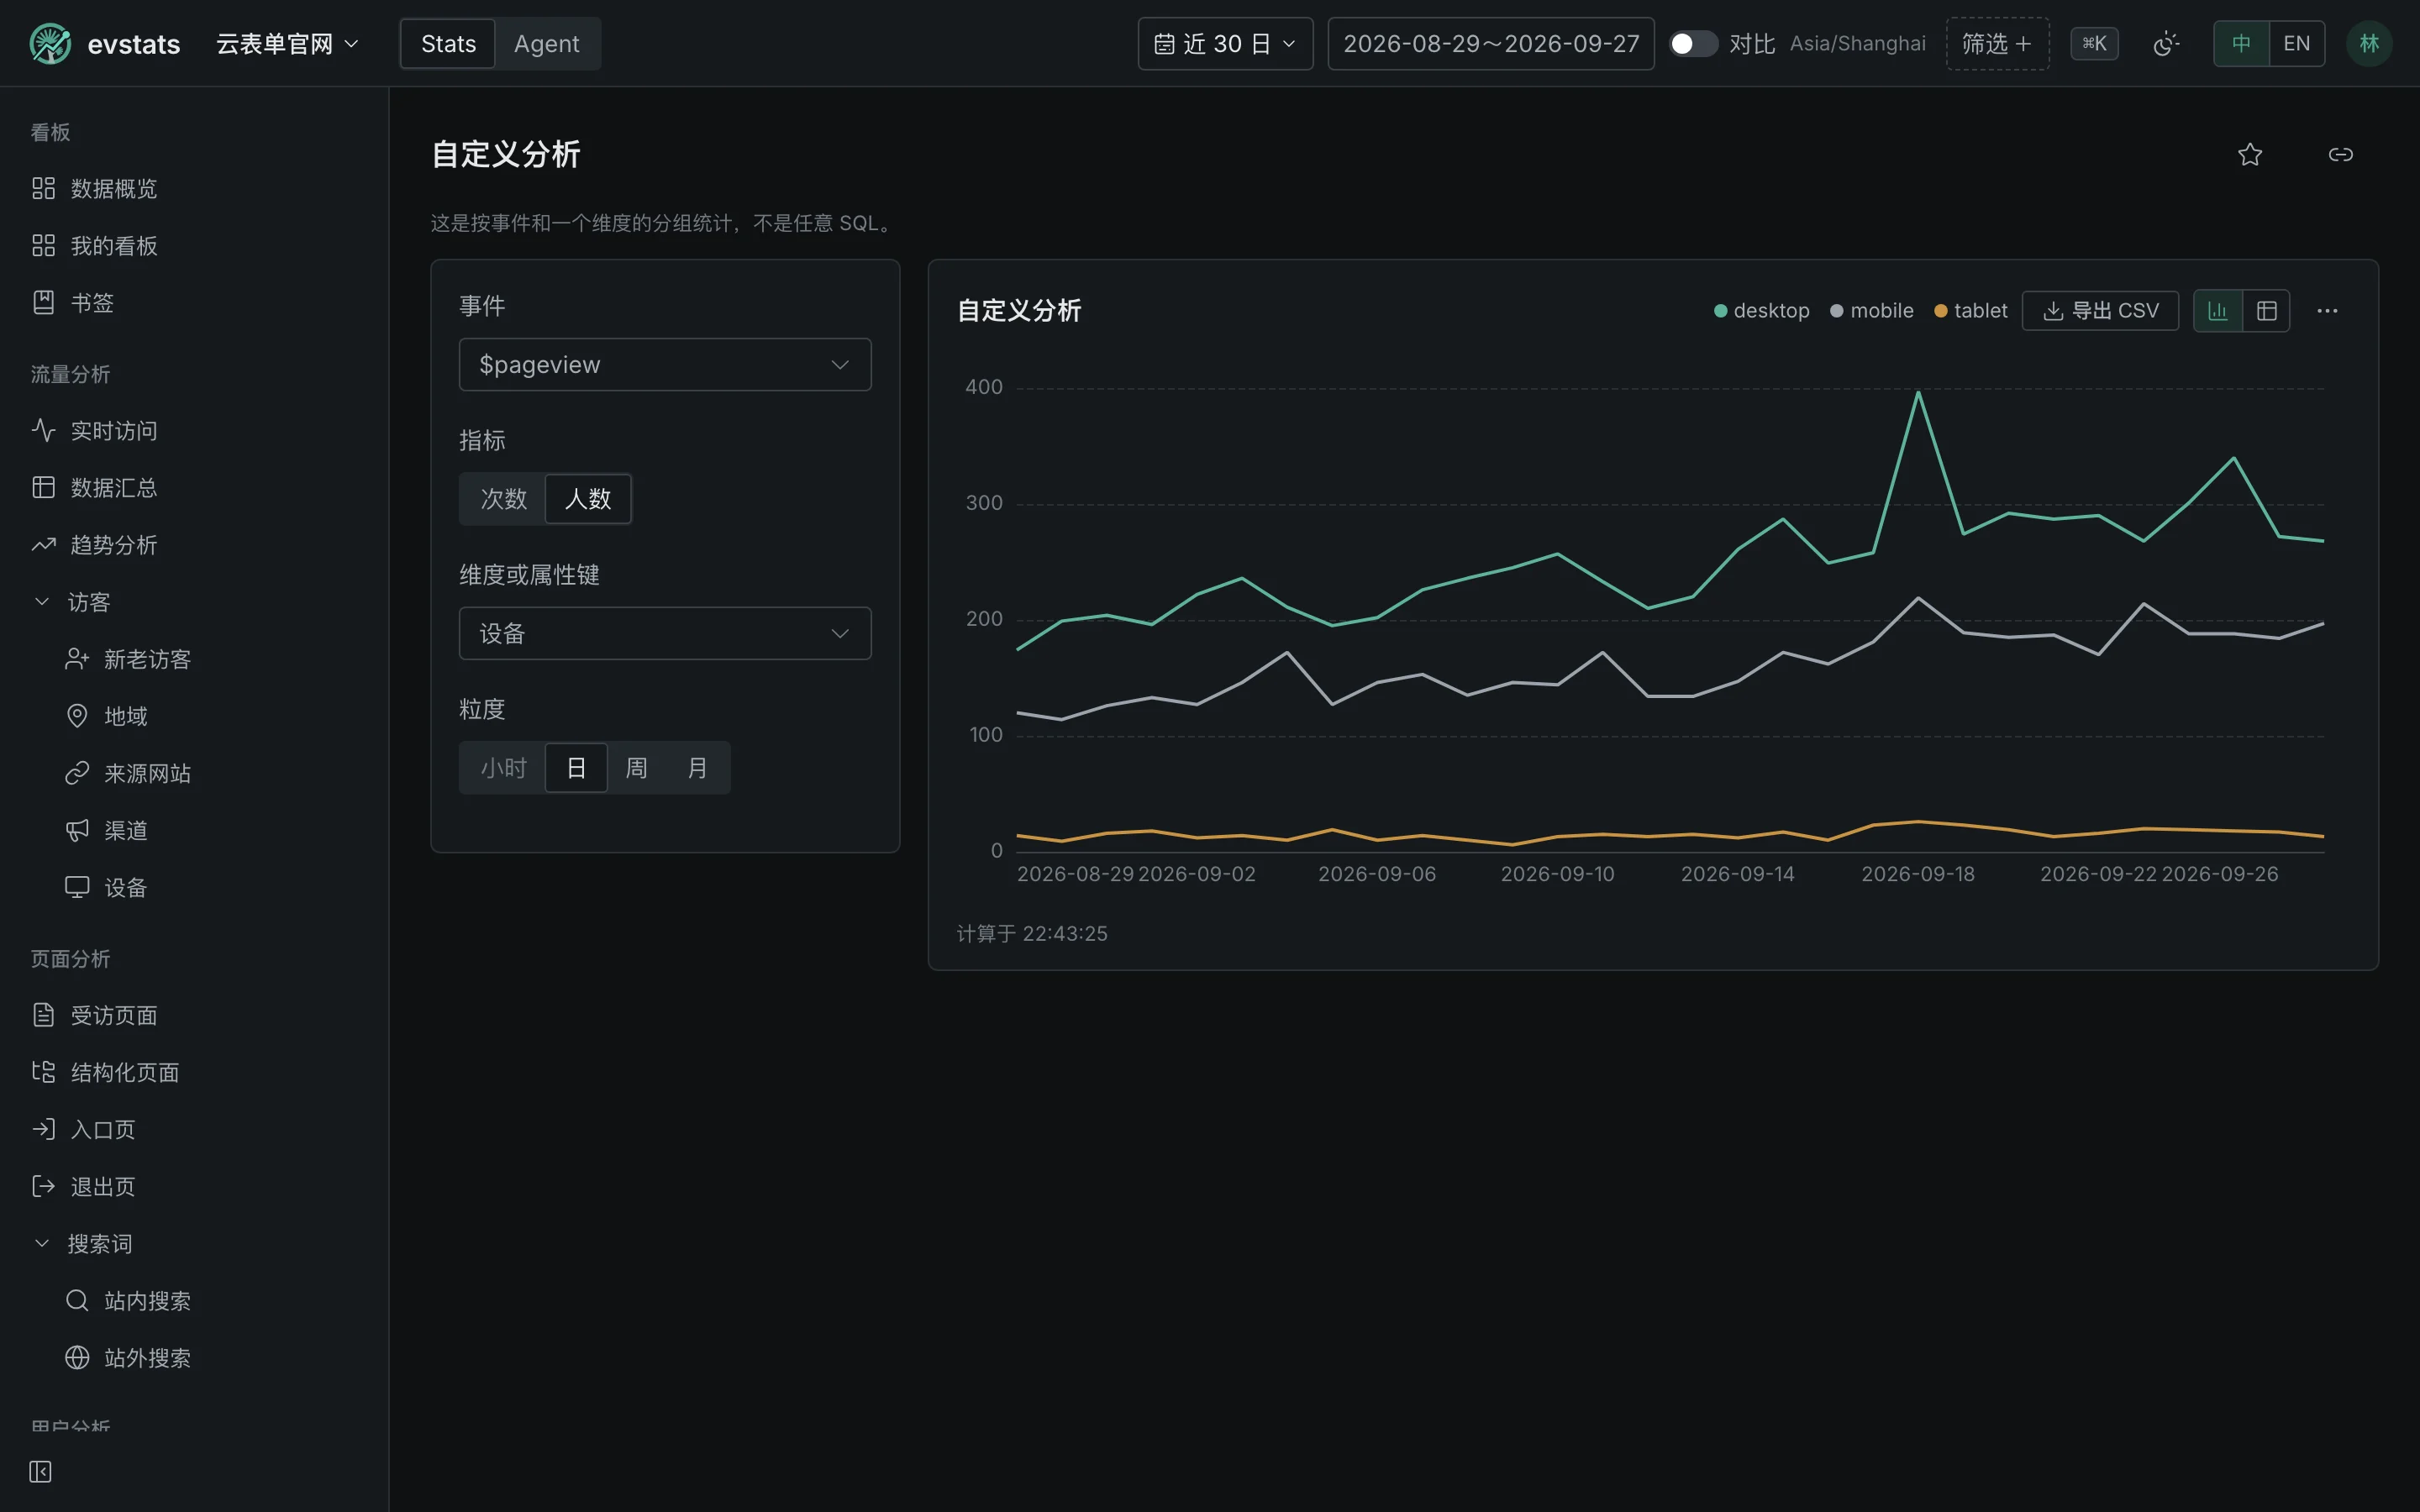Open command palette ⌘K shortcut
The height and width of the screenshot is (1512, 2420).
2094,43
